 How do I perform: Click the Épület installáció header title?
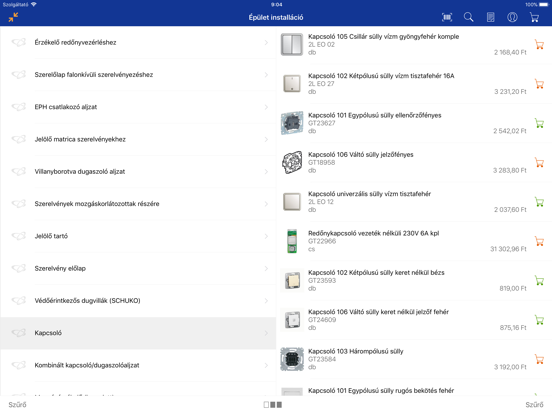[x=276, y=17]
